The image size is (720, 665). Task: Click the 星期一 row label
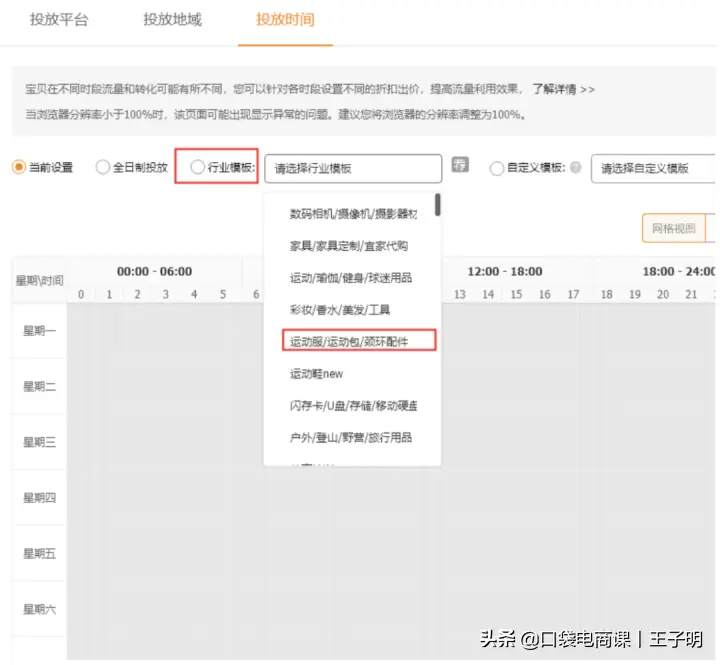point(39,331)
